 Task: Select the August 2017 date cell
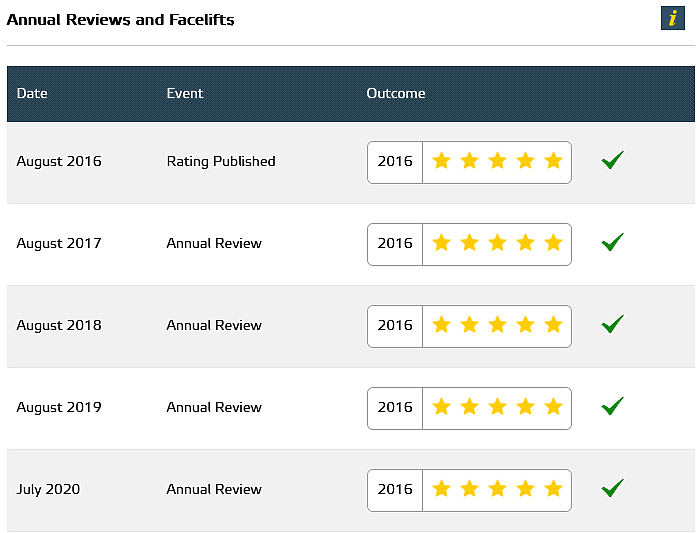[59, 244]
